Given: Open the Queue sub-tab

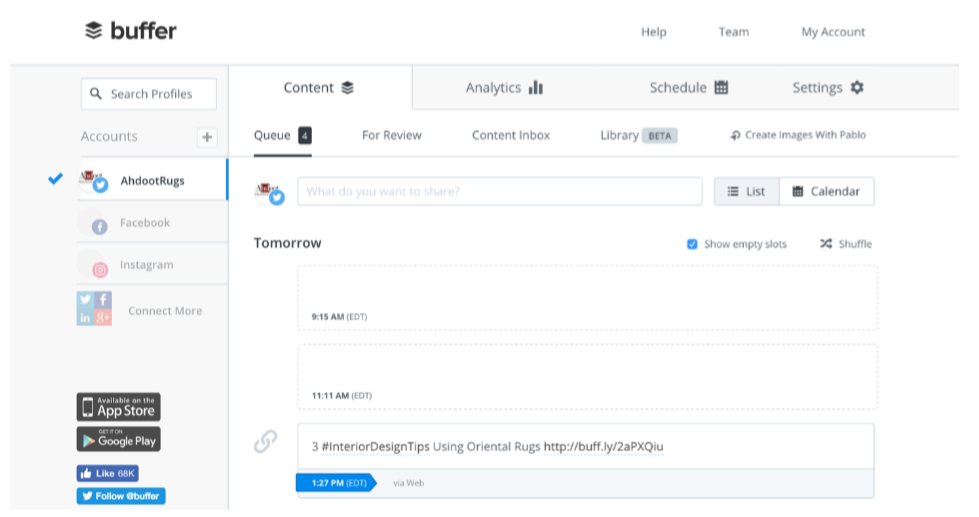Looking at the screenshot, I should (x=282, y=135).
